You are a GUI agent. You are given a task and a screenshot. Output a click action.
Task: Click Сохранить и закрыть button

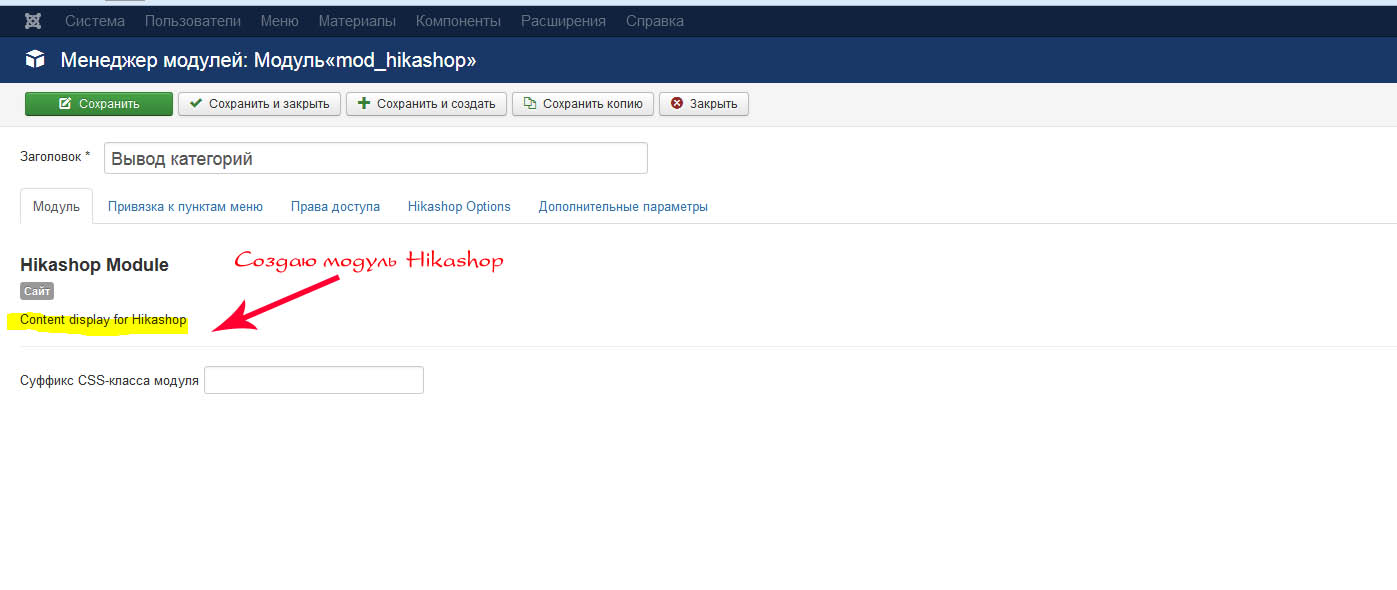(259, 104)
